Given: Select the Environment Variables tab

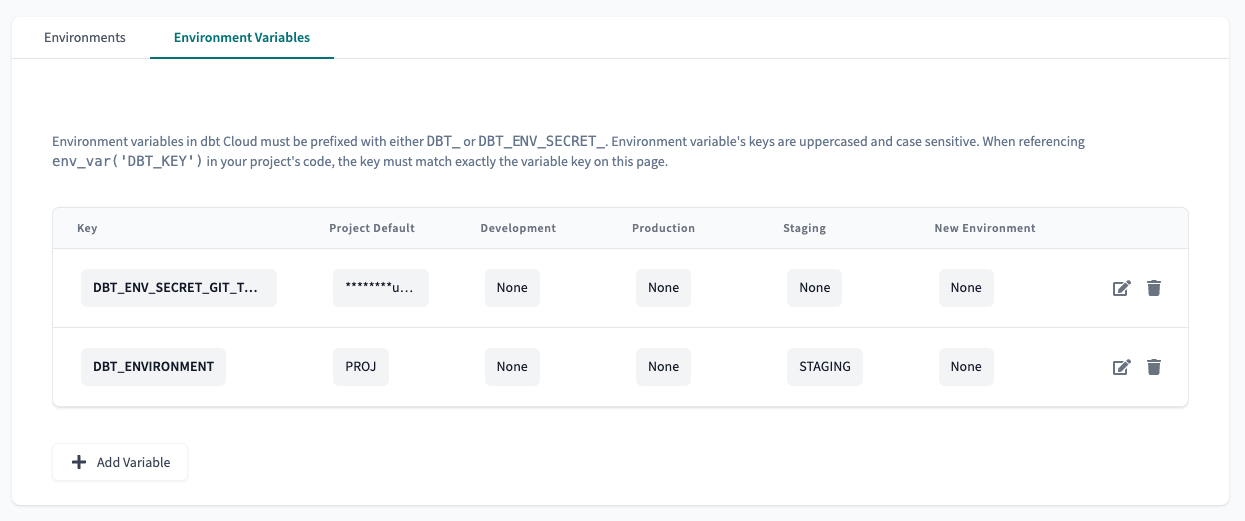Looking at the screenshot, I should click(x=242, y=38).
